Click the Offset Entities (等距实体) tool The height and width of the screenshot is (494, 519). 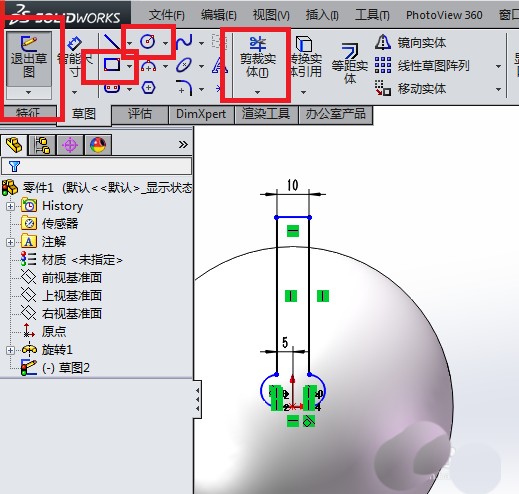350,63
